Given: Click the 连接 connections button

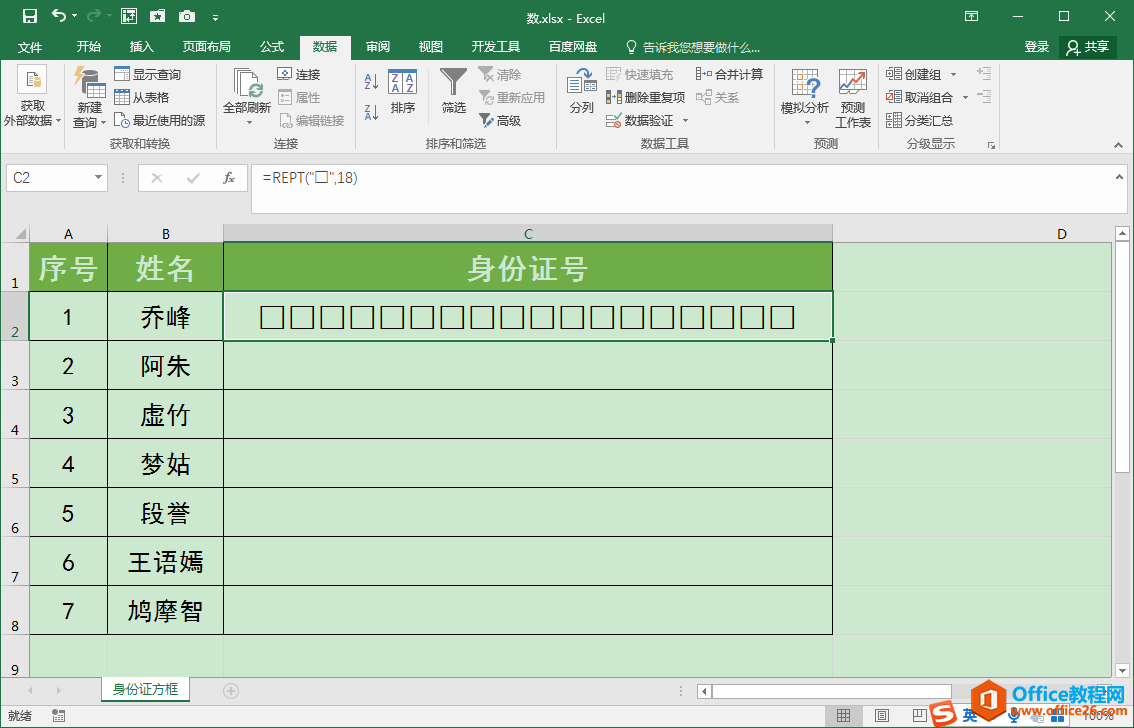Looking at the screenshot, I should [x=299, y=74].
